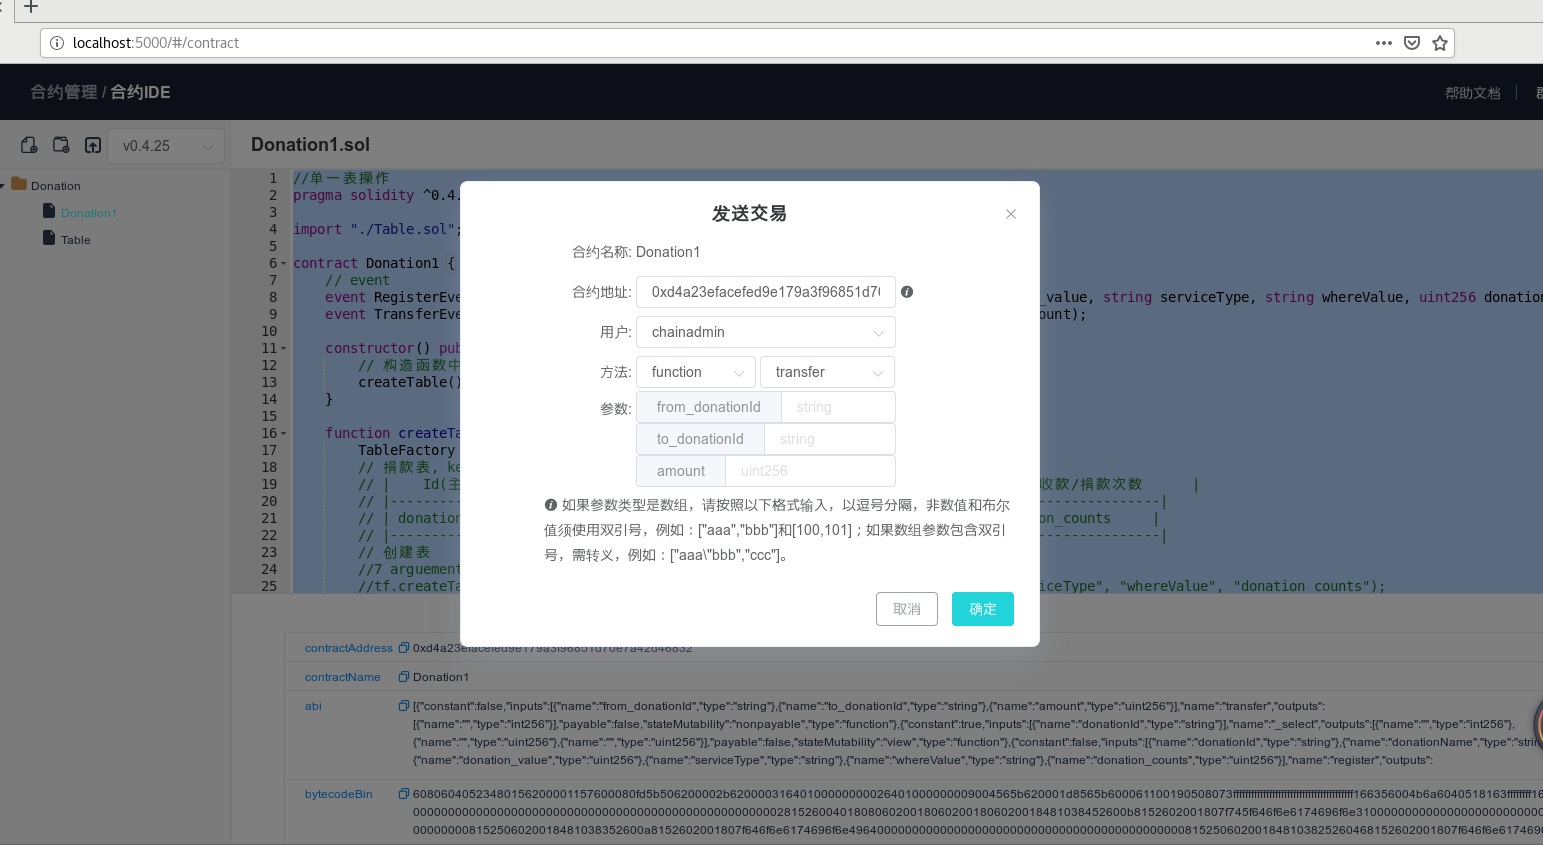Image resolution: width=1543 pixels, height=845 pixels.
Task: Click the from_donationId parameter input
Action: coord(838,406)
